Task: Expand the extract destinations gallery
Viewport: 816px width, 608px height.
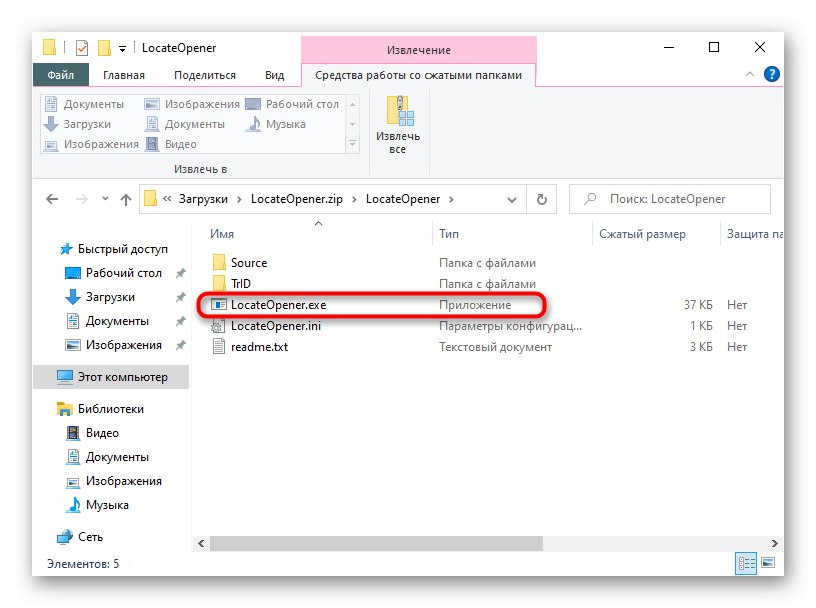Action: point(352,144)
